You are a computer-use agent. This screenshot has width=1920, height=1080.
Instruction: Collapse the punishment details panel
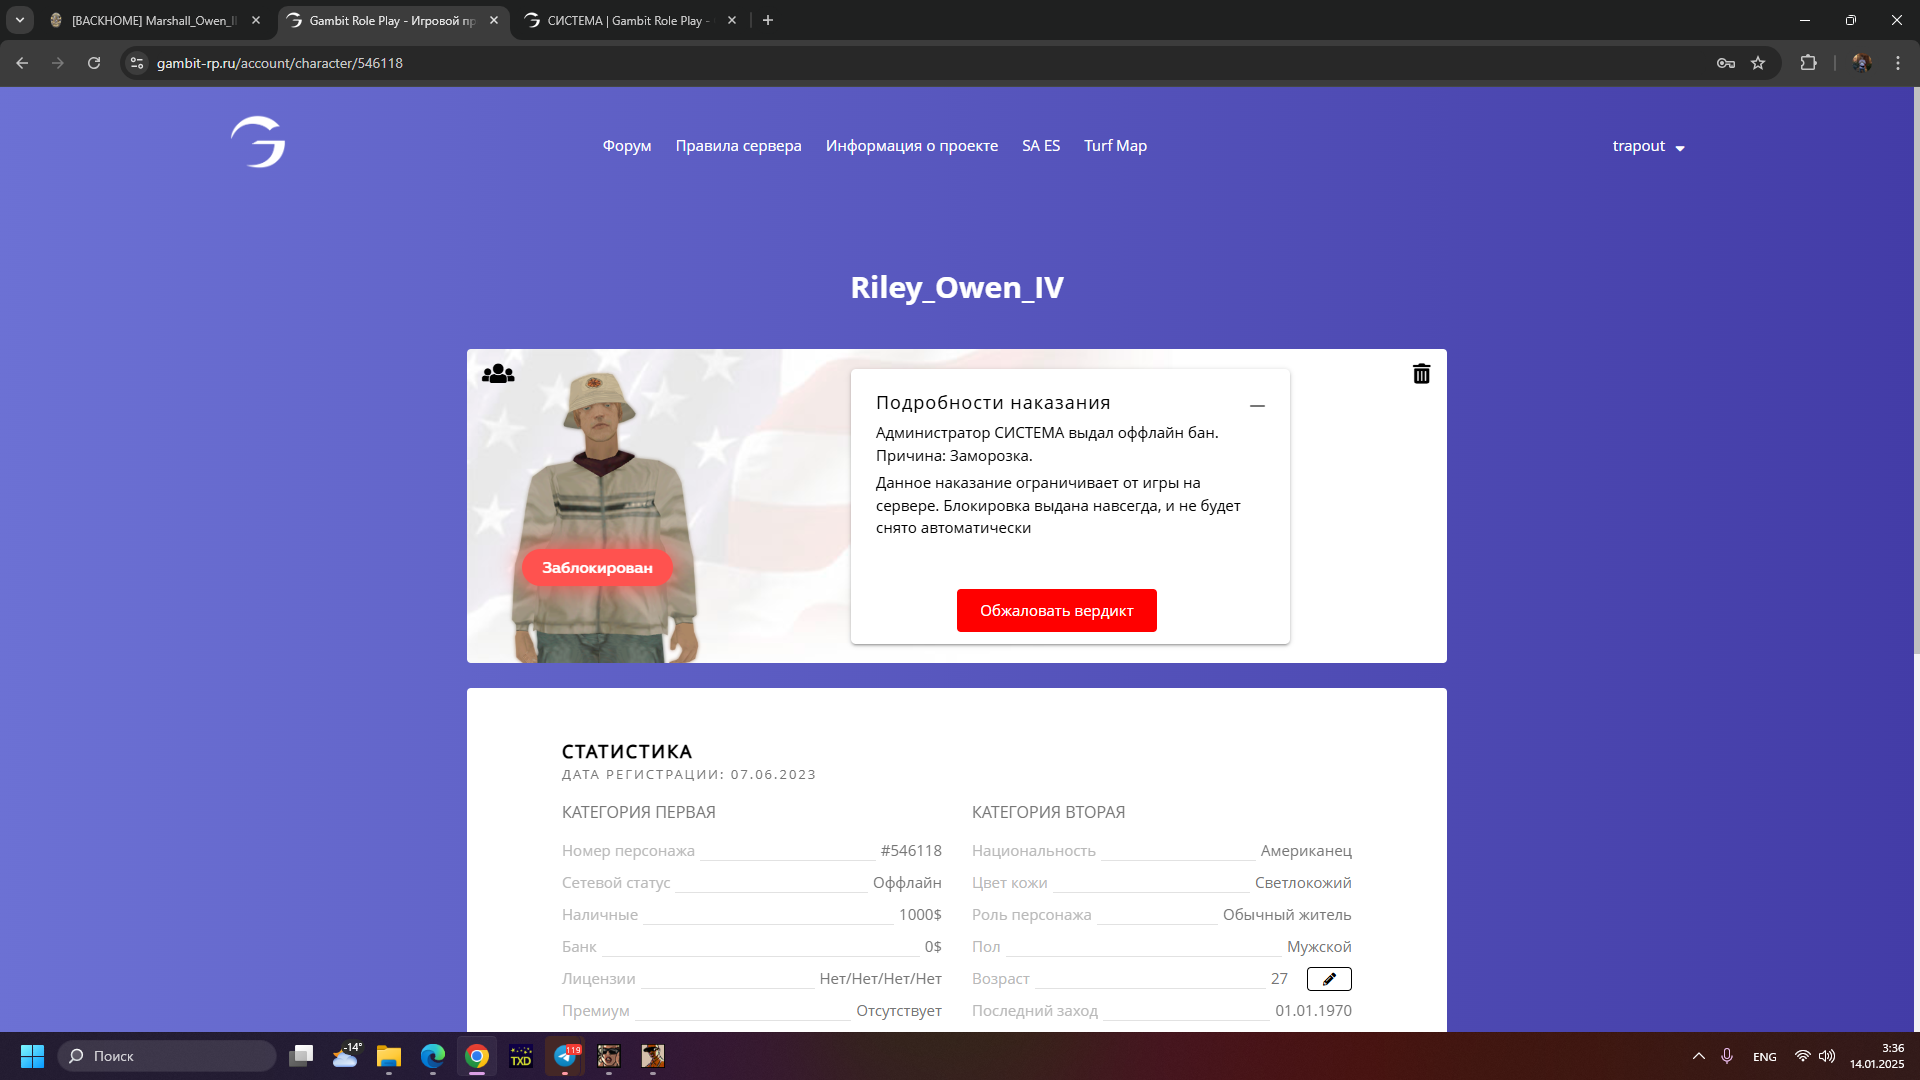tap(1257, 406)
